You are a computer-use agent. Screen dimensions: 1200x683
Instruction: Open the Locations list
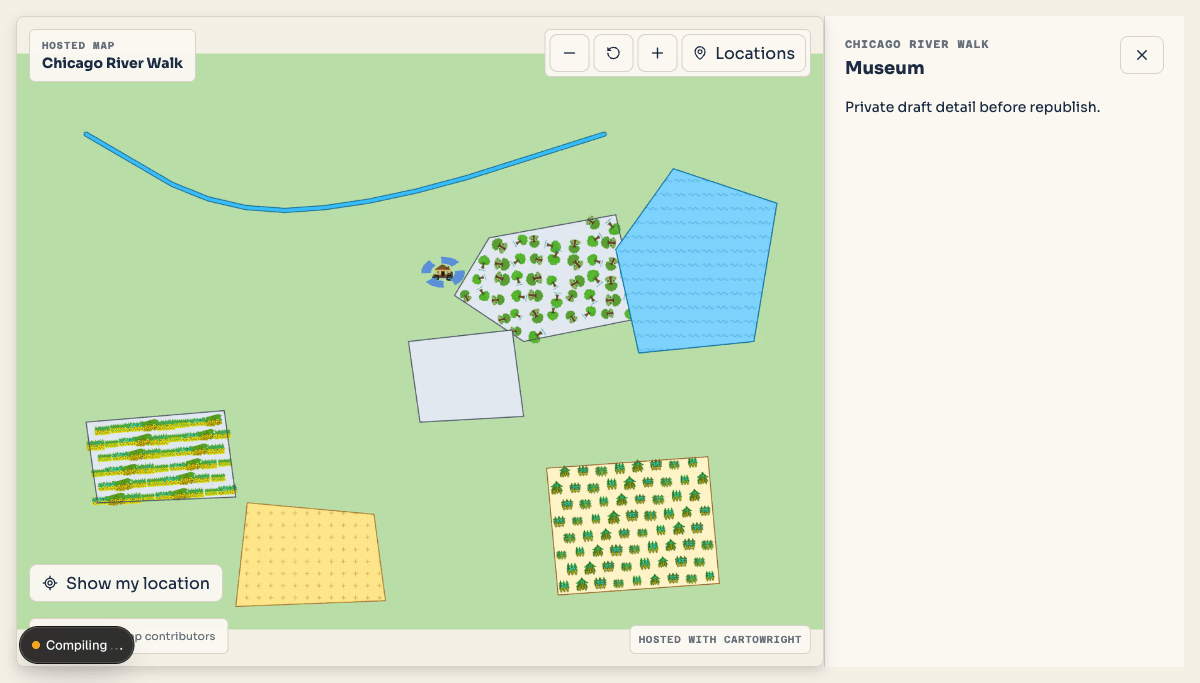tap(744, 53)
